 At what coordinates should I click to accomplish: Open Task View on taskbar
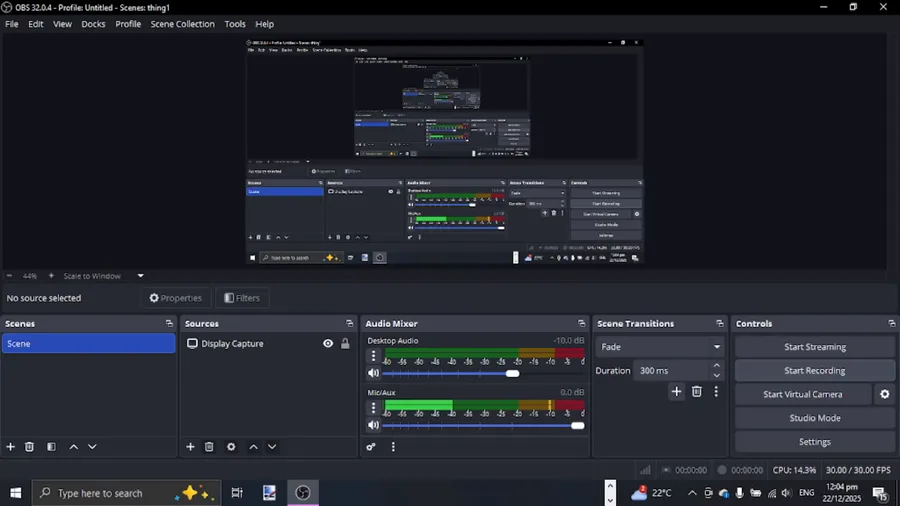[236, 493]
